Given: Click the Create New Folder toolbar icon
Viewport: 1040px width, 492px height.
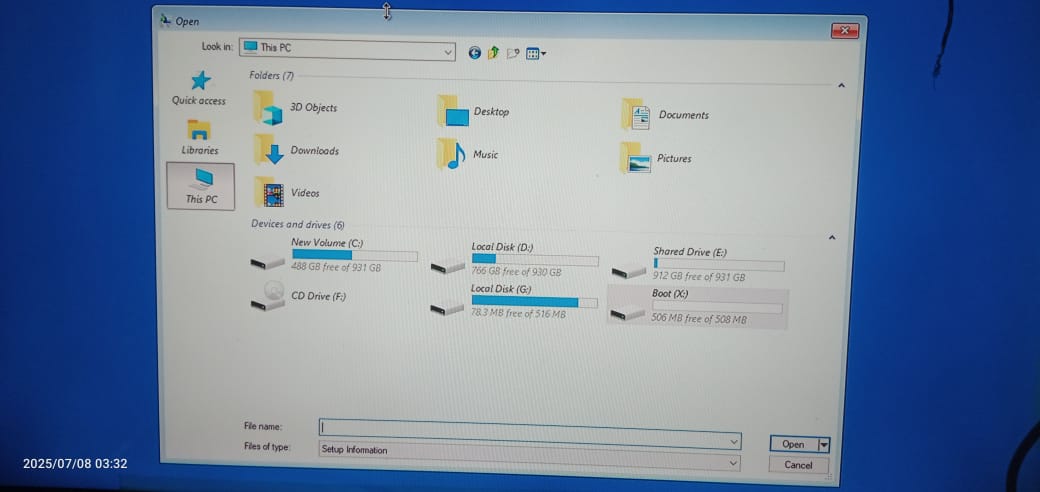Looking at the screenshot, I should [x=512, y=54].
